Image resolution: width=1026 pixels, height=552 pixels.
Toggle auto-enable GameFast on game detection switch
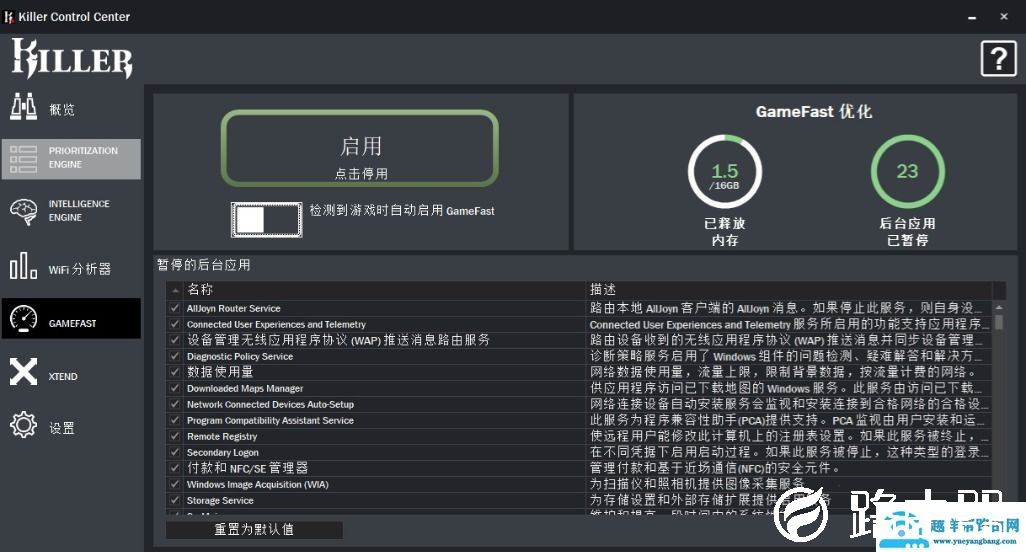[267, 220]
